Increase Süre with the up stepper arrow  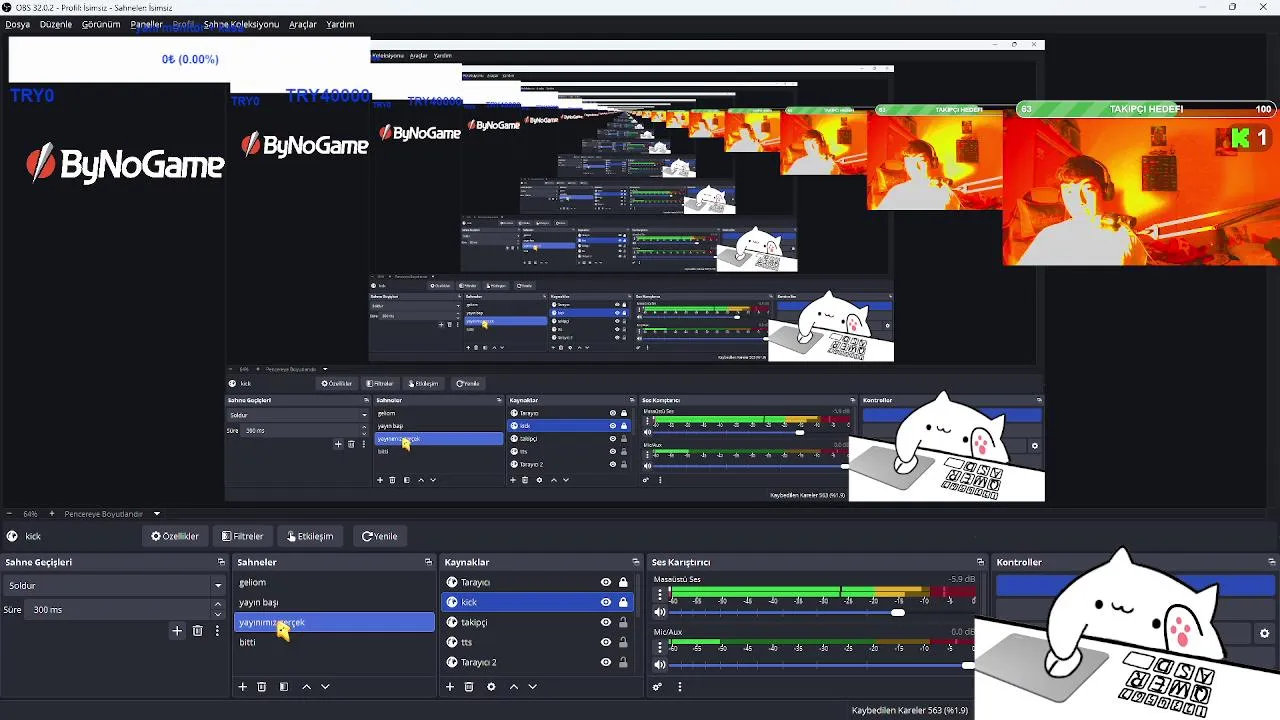tap(218, 604)
